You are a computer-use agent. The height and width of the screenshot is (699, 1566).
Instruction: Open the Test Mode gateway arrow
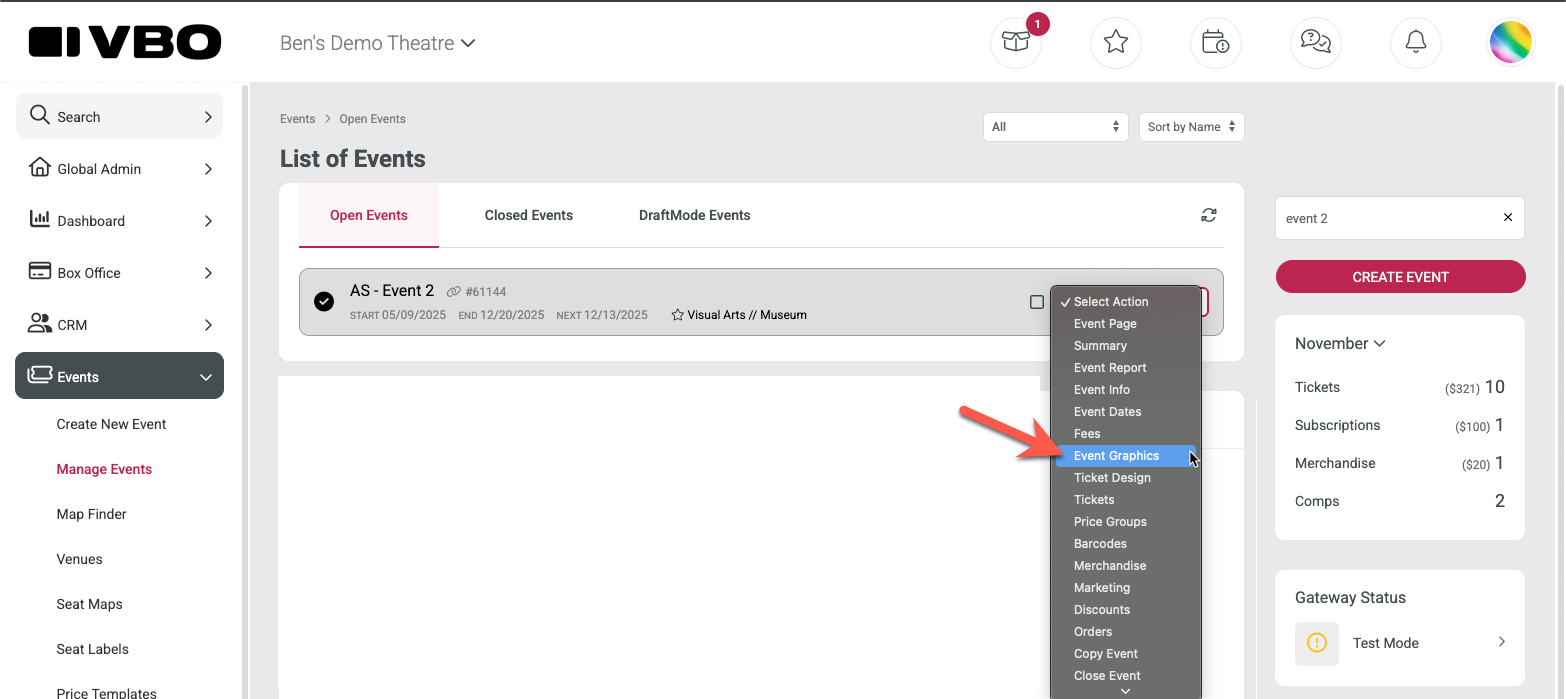1501,642
